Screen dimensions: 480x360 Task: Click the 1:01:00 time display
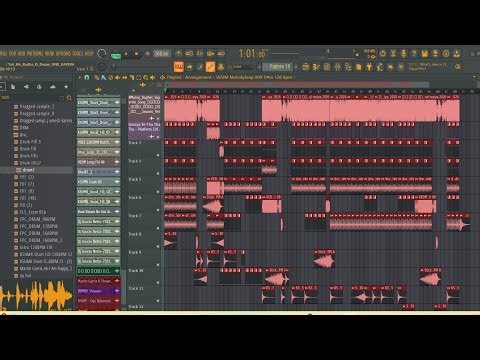(x=252, y=54)
